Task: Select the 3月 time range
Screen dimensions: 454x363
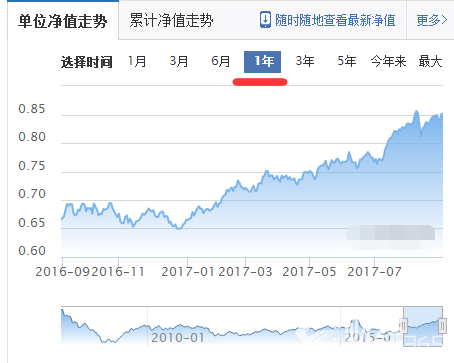Action: (x=179, y=61)
